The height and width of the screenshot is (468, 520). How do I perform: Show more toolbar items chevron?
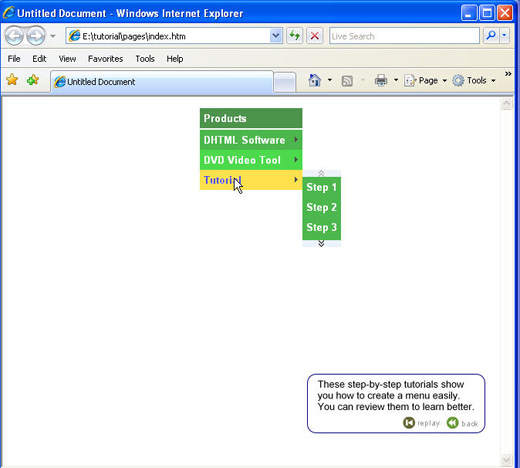(508, 74)
